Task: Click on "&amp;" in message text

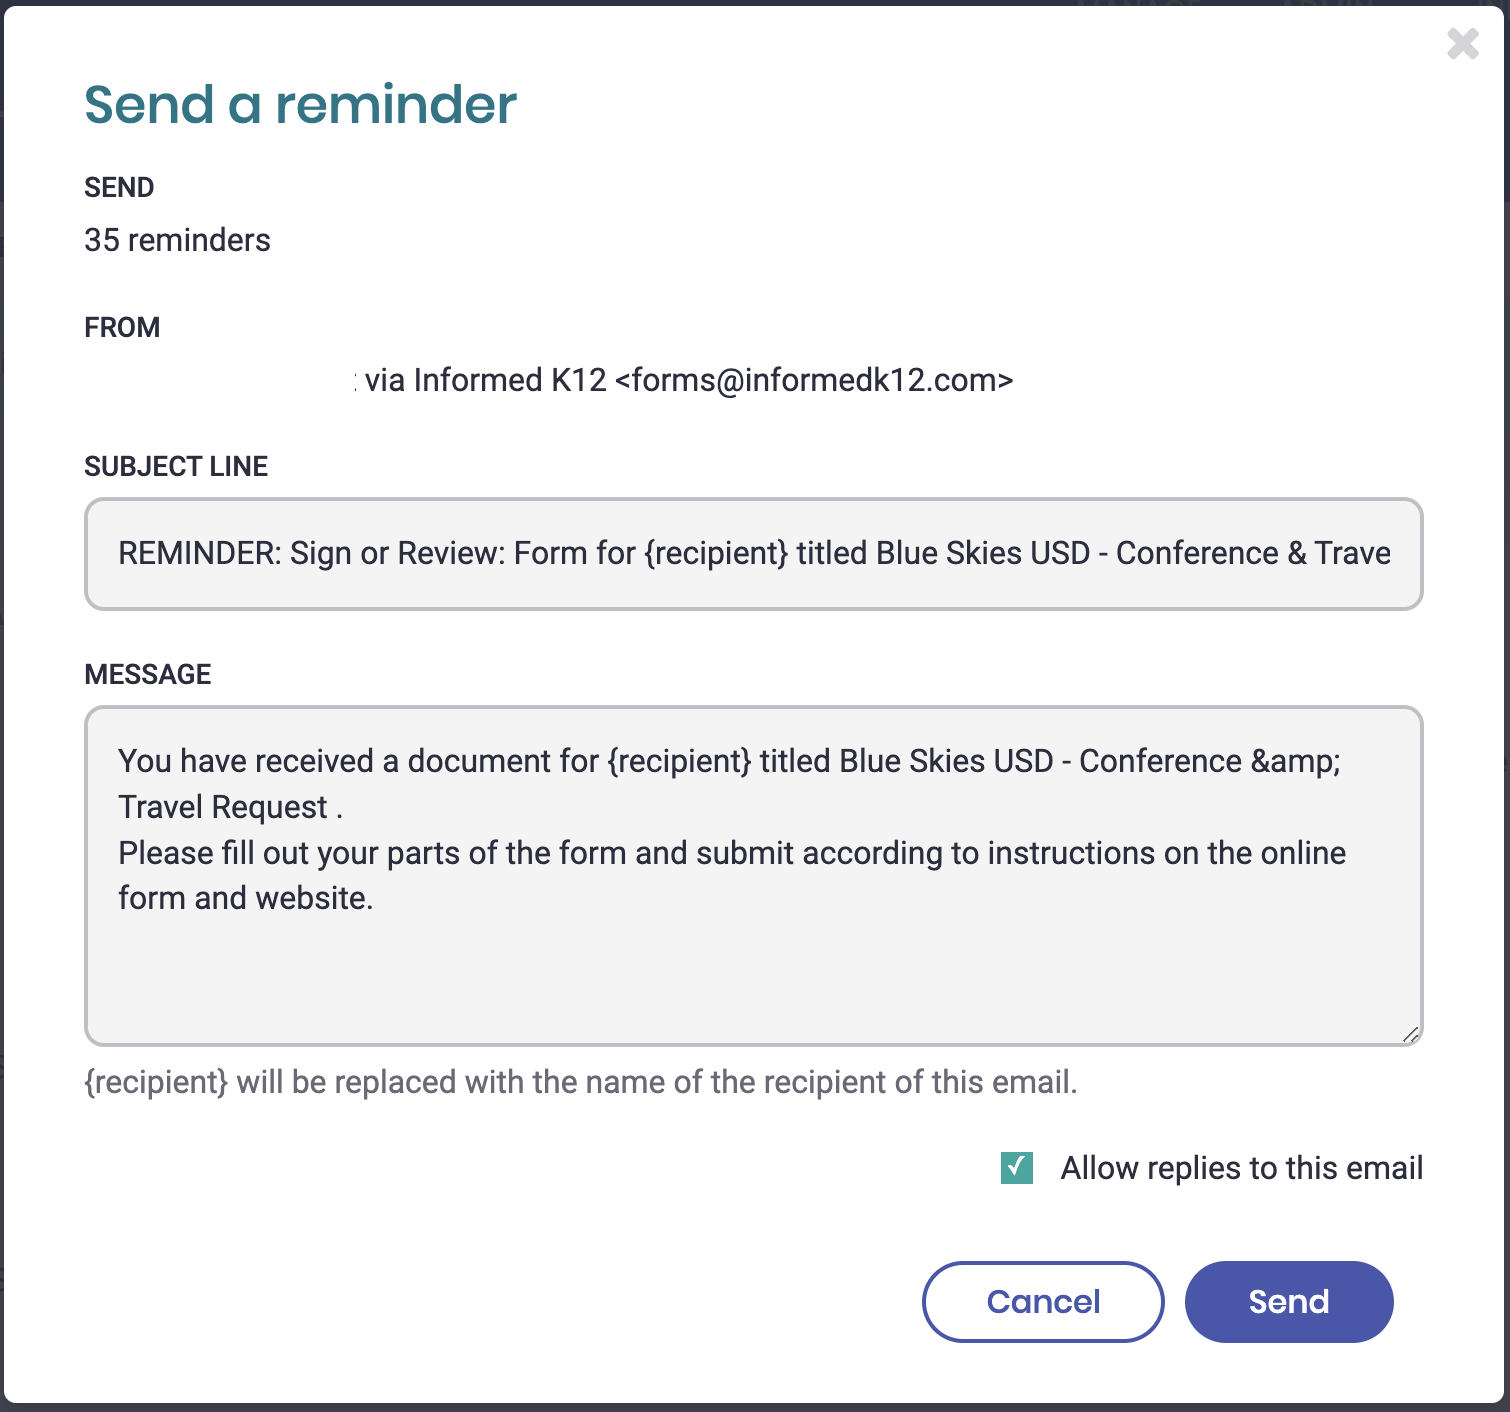Action: click(1295, 761)
